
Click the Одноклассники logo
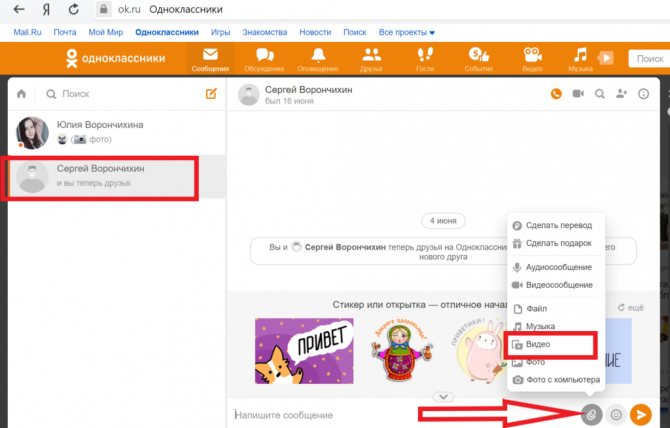tap(115, 58)
